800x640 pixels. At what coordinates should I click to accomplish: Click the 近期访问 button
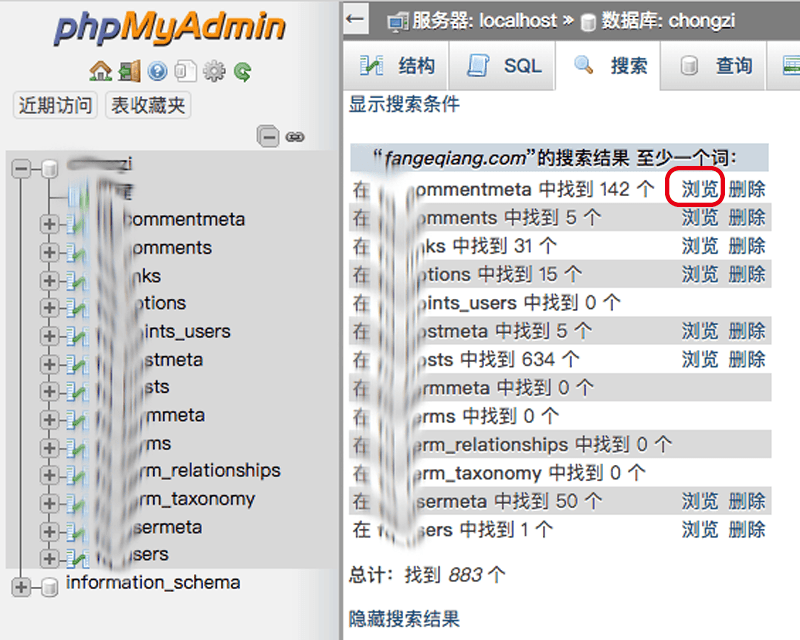coord(55,105)
